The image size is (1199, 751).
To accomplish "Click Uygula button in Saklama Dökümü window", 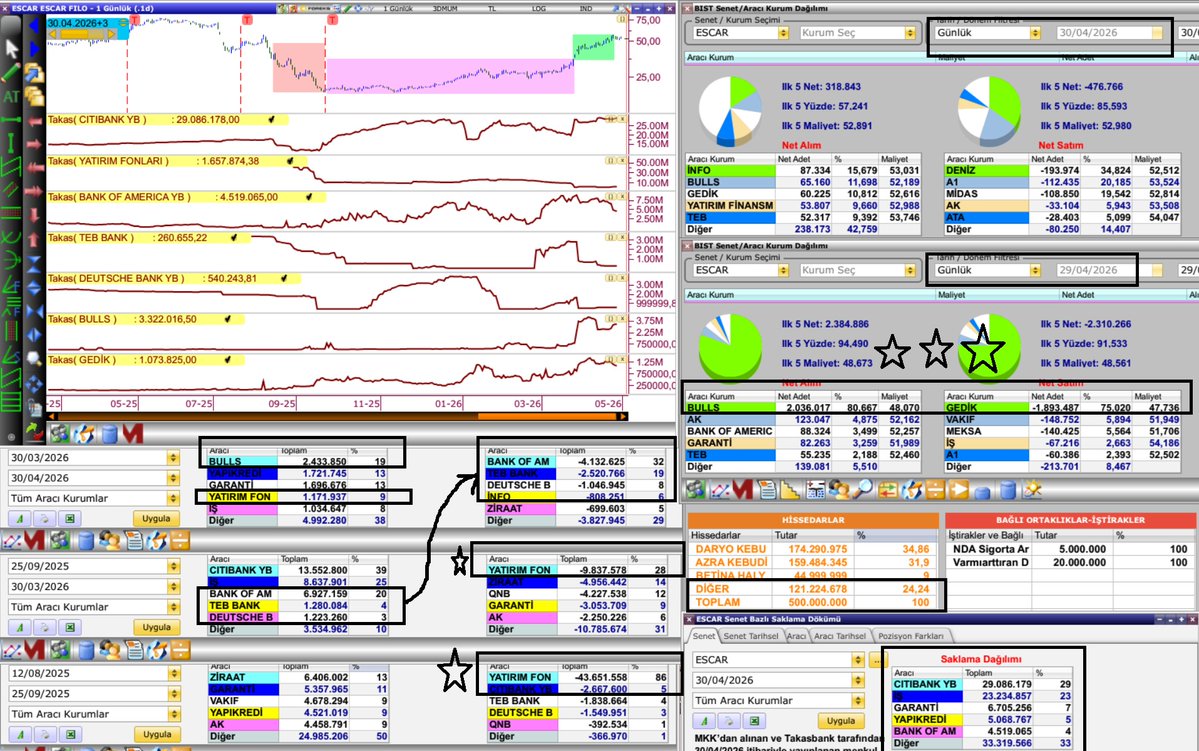I will point(840,720).
